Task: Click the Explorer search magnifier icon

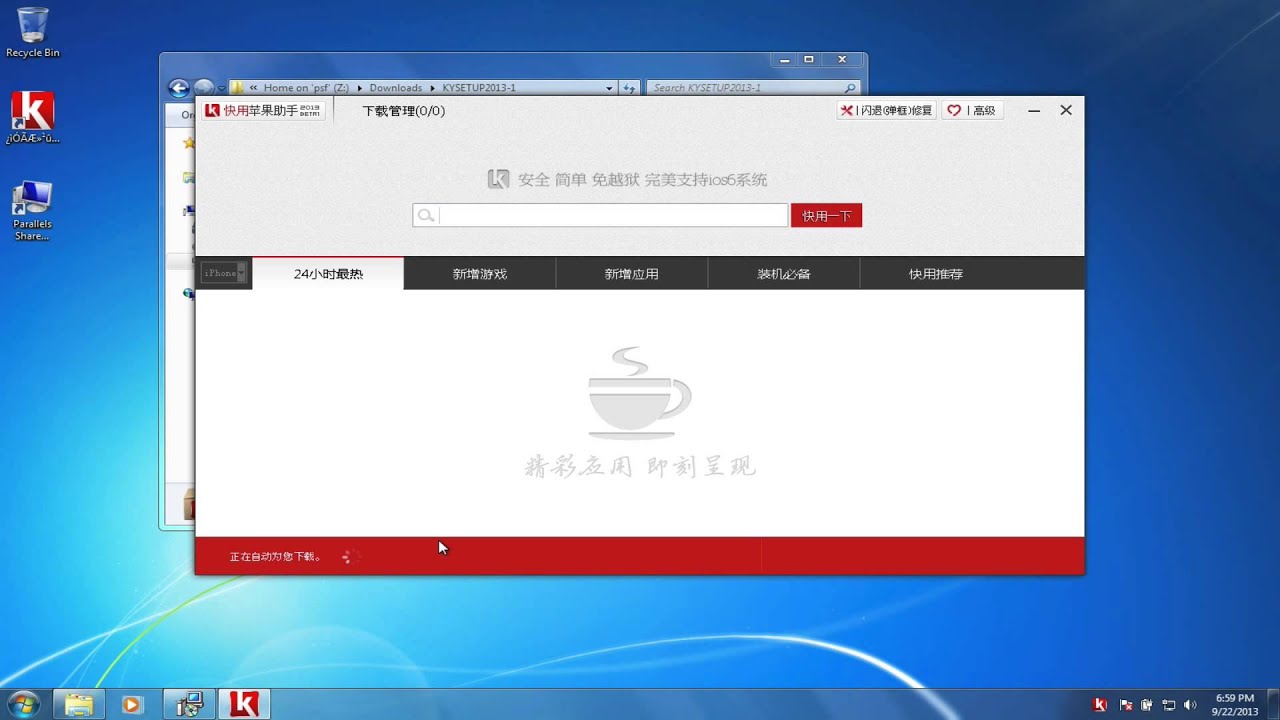Action: [851, 88]
